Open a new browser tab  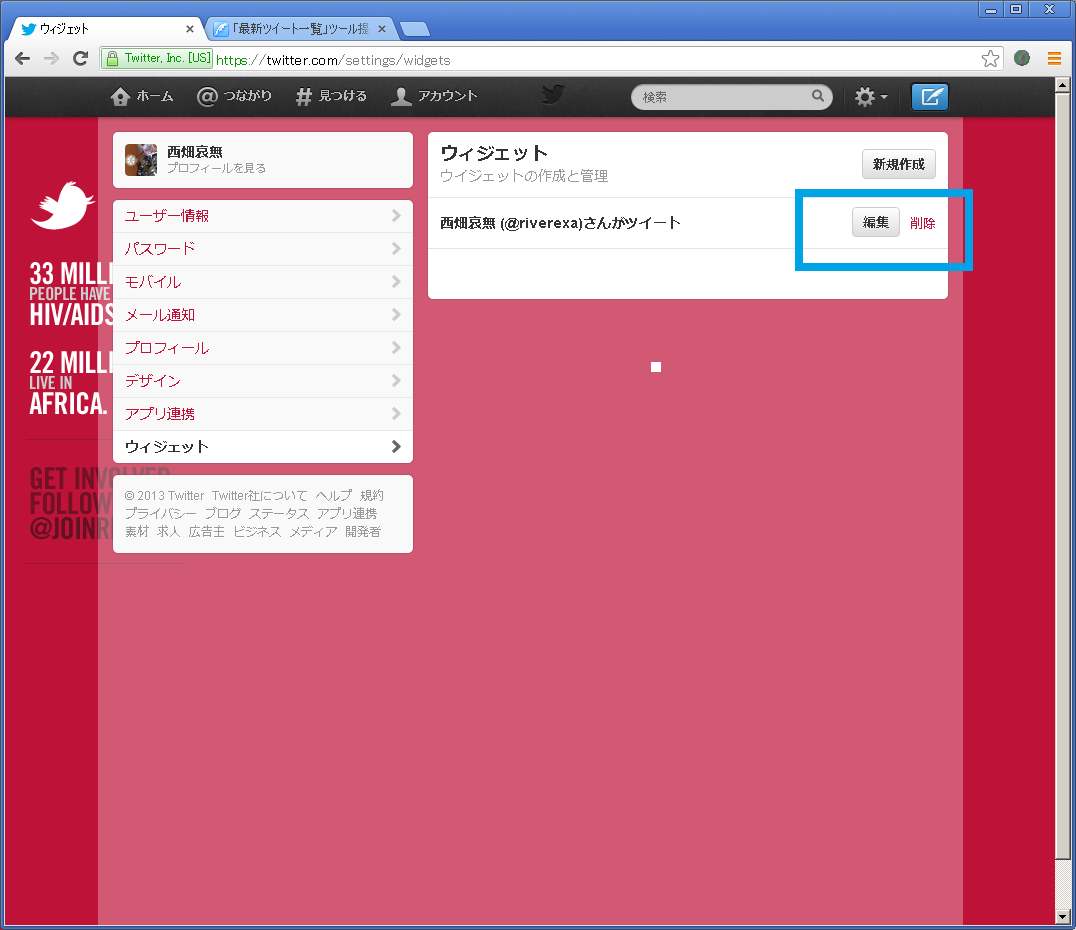coord(414,29)
